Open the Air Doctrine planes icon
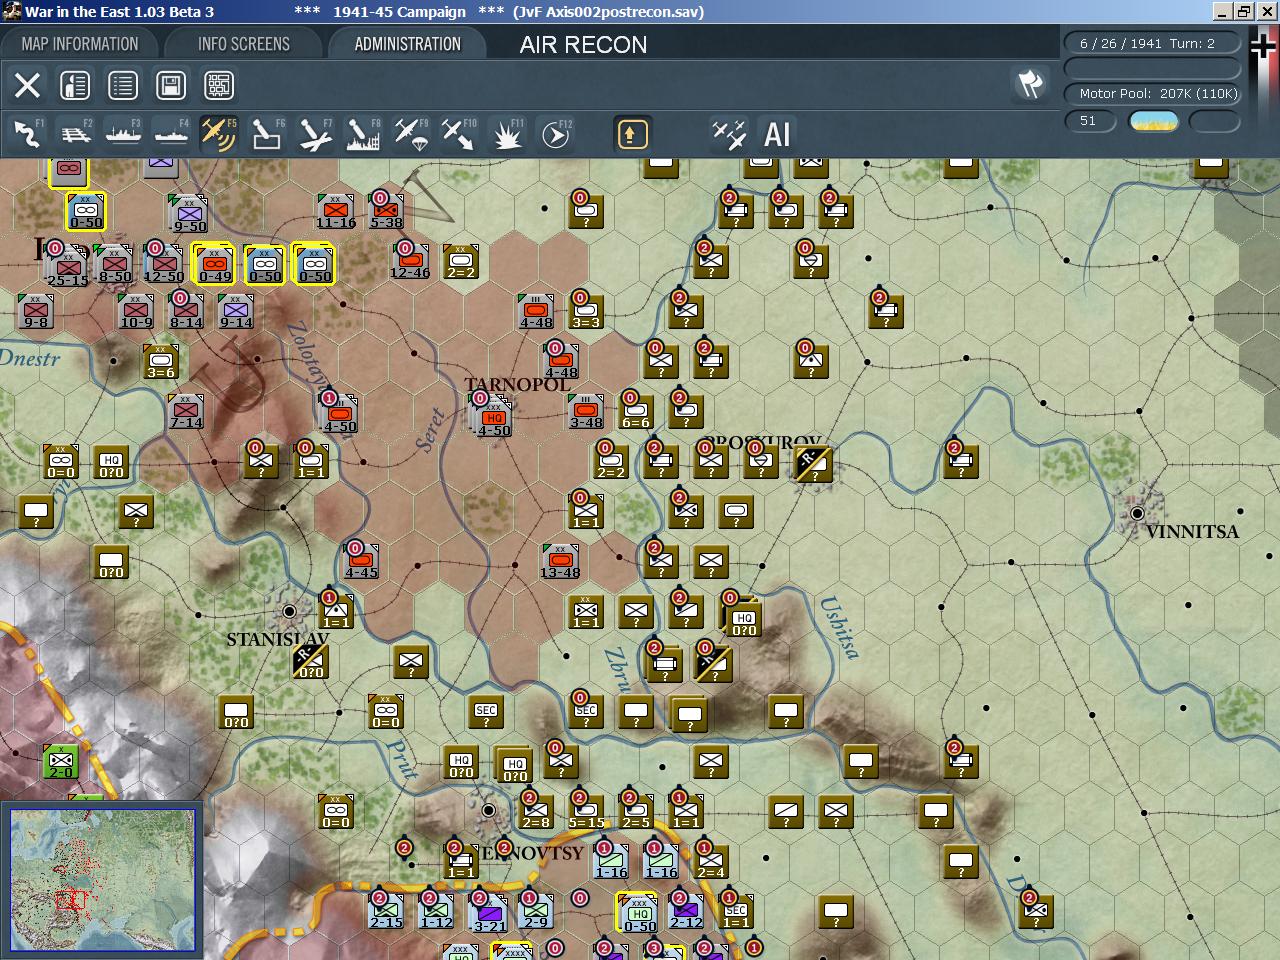 (x=729, y=134)
